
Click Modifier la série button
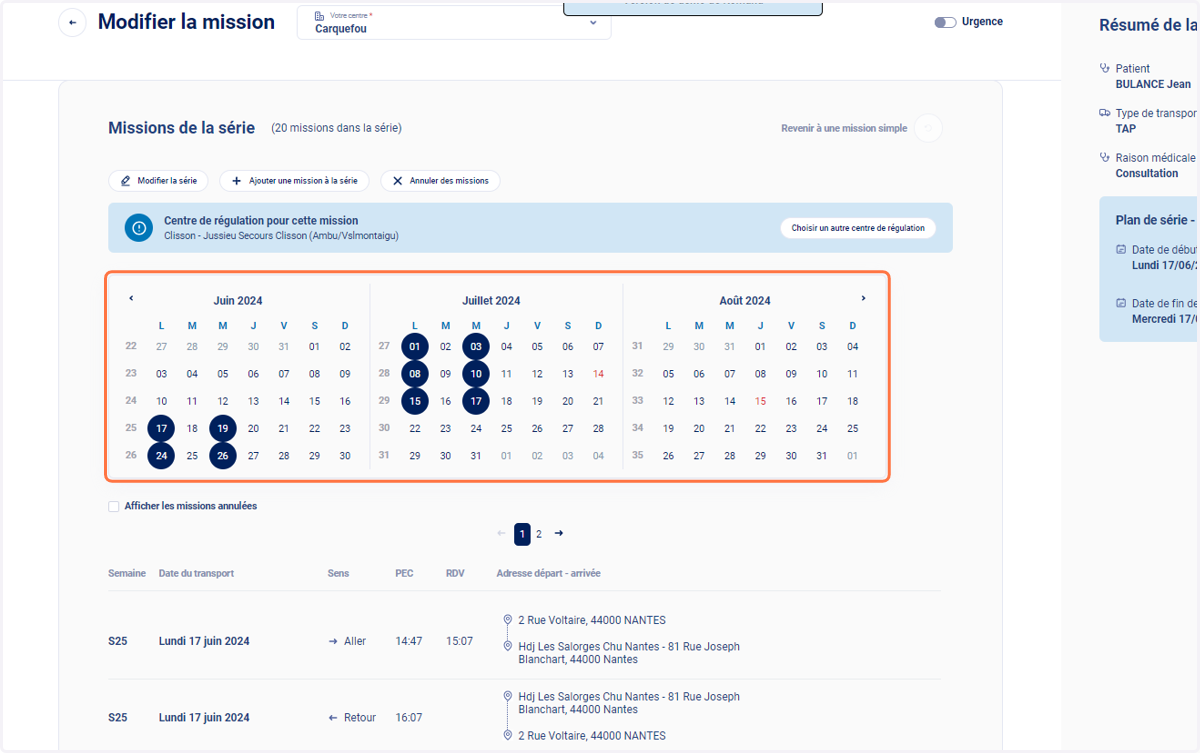[158, 181]
